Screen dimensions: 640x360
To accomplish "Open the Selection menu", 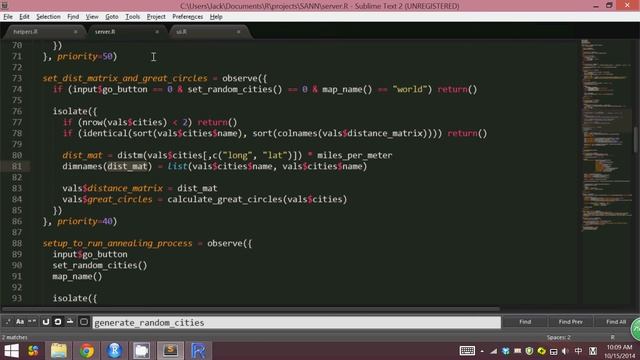I will click(x=48, y=17).
